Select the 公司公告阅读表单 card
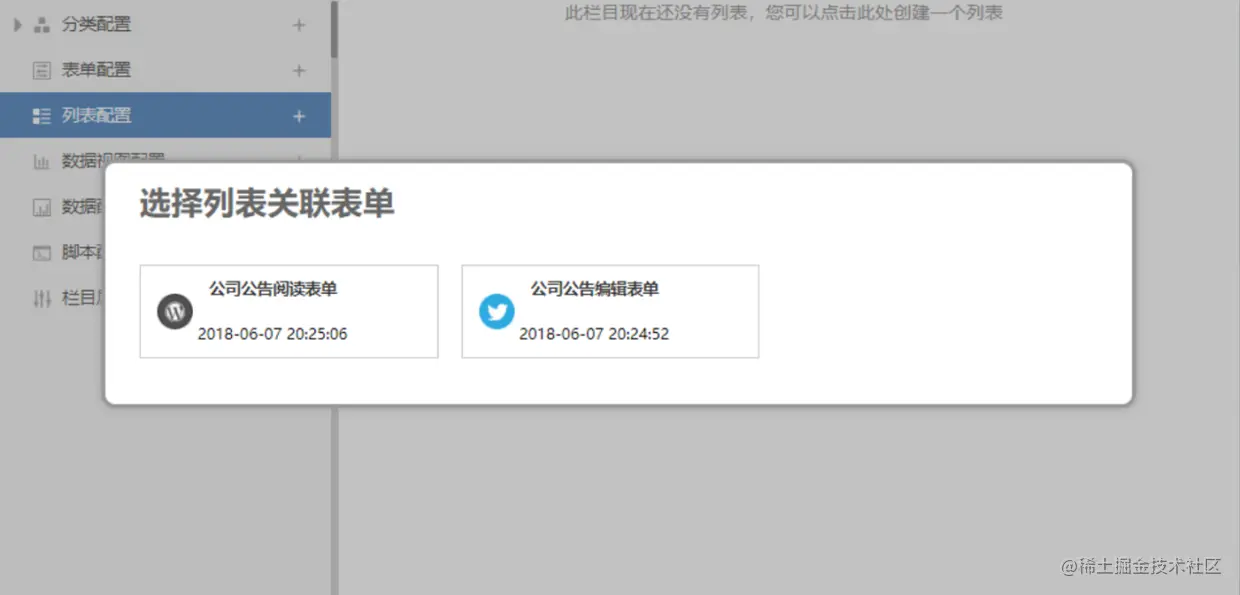Viewport: 1240px width, 595px height. point(289,311)
